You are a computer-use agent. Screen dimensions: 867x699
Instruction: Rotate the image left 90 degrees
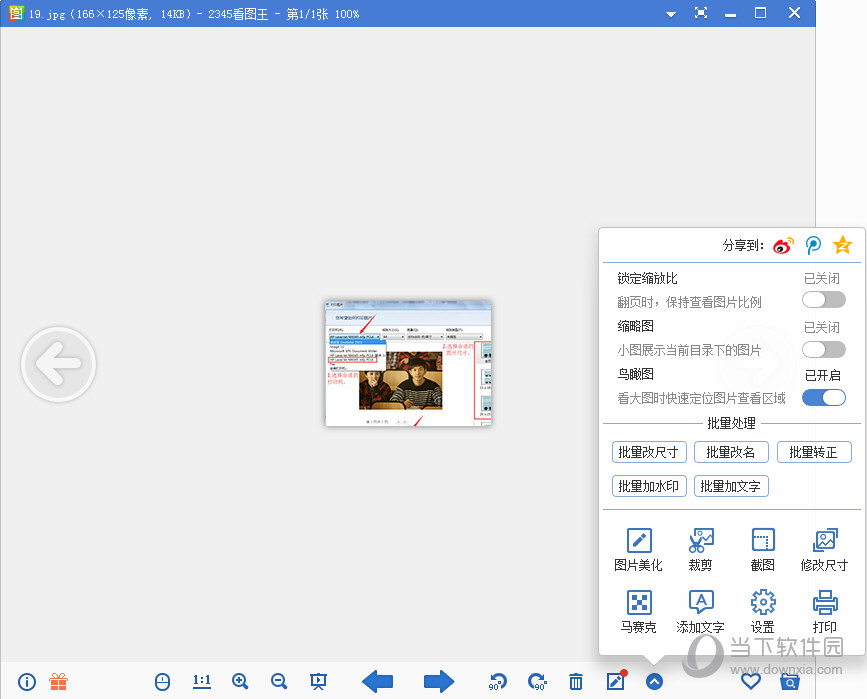point(497,681)
